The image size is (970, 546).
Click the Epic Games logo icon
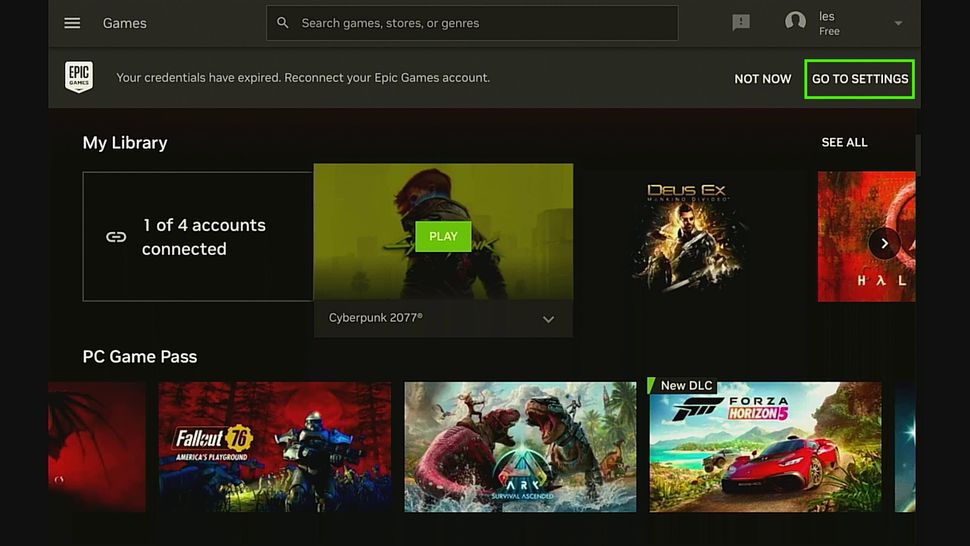pyautogui.click(x=79, y=77)
